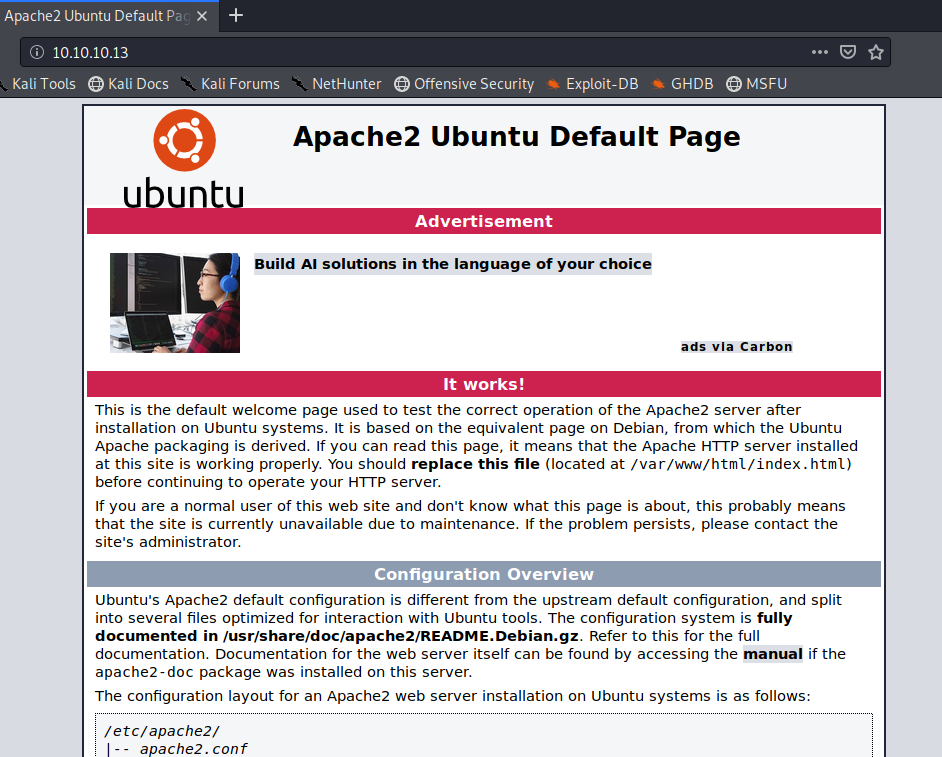Open the 'manual' documentation link
942x757 pixels.
point(773,654)
